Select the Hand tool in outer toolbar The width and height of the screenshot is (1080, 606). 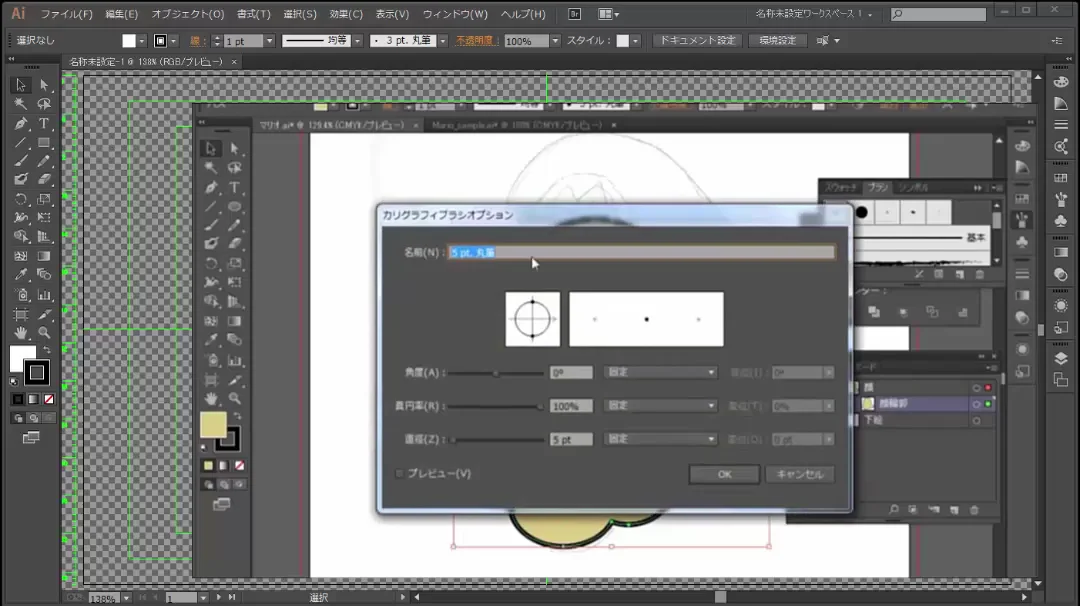(21, 333)
